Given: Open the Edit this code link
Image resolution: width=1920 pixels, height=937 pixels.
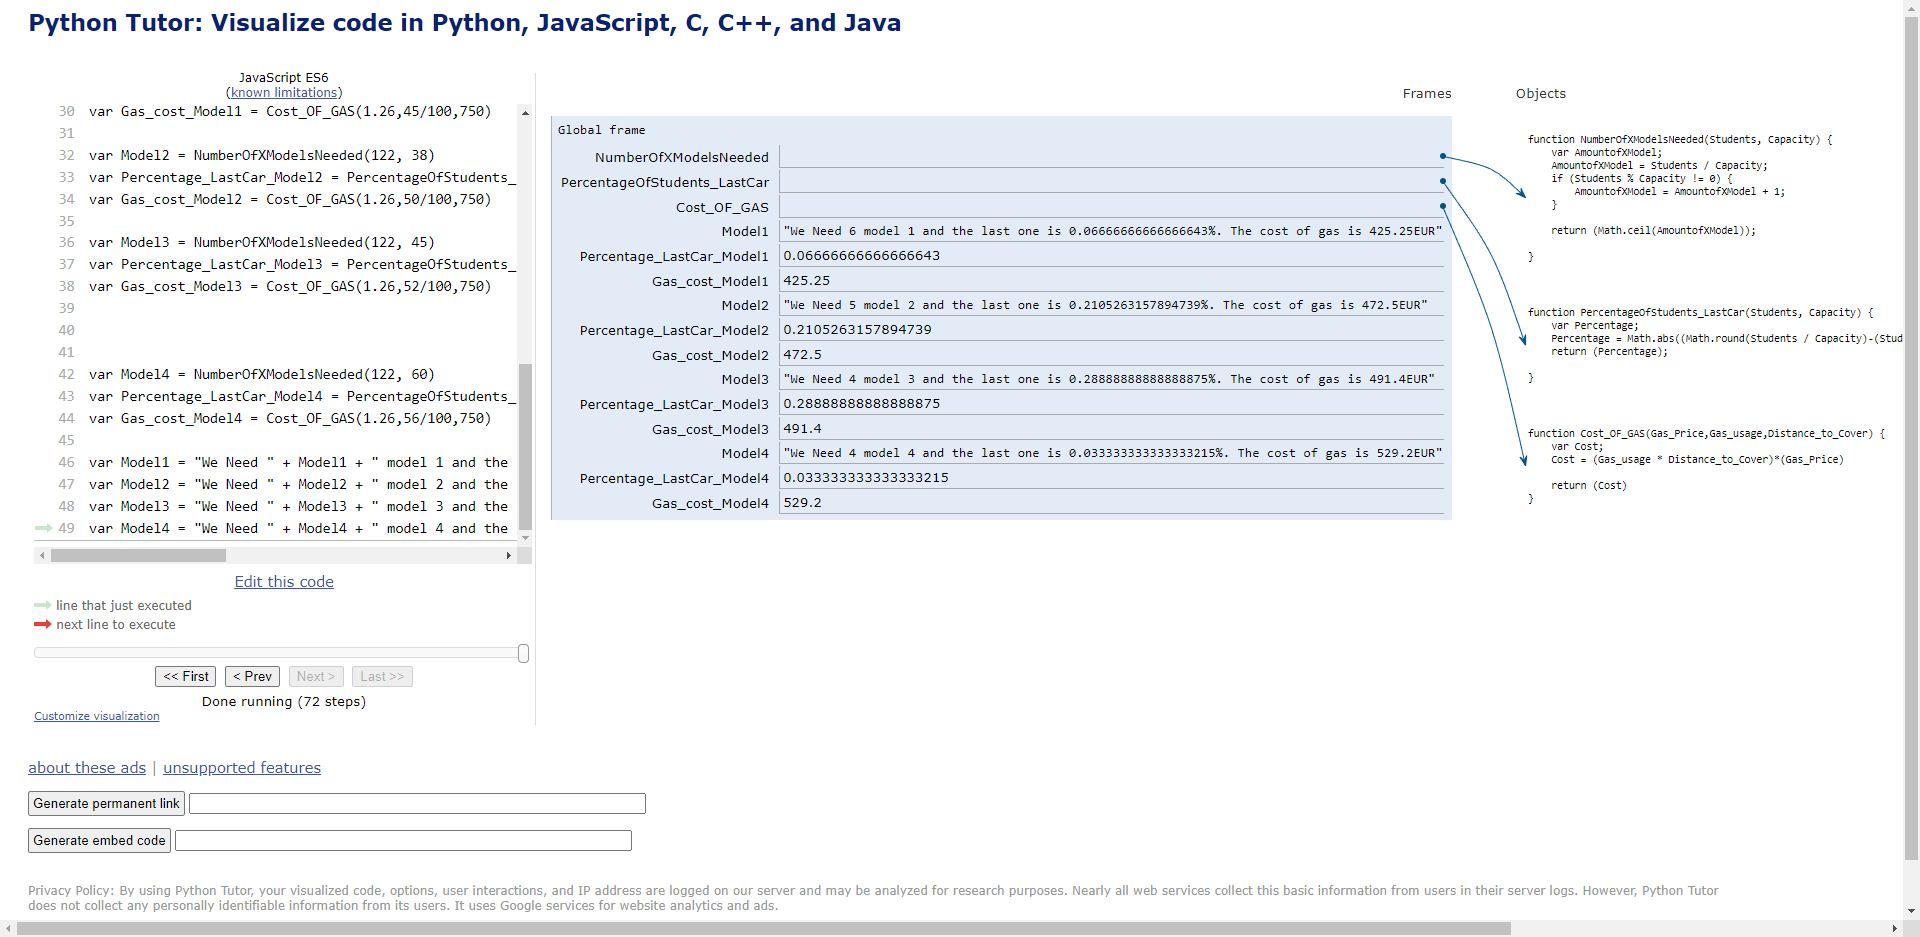Looking at the screenshot, I should point(284,582).
